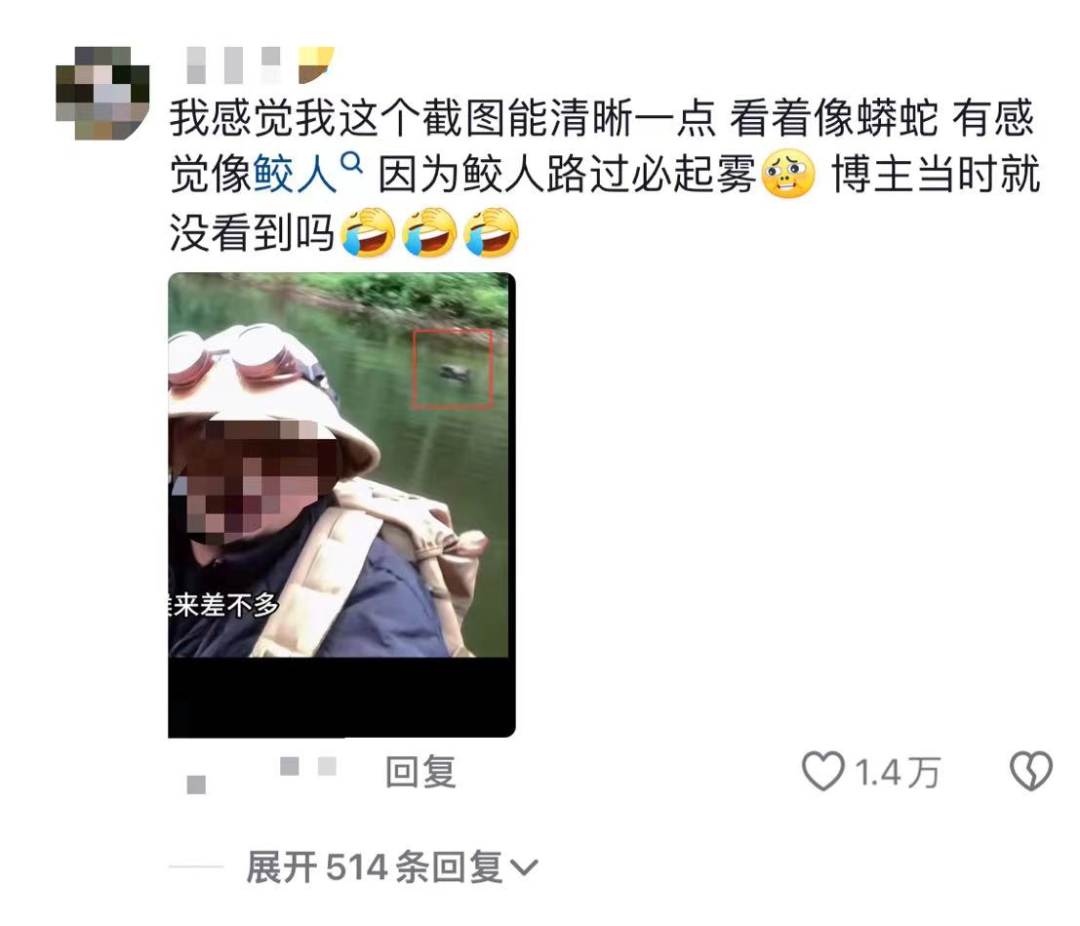The height and width of the screenshot is (926, 1080).
Task: Click 回复 to reply to the comment
Action: point(420,772)
